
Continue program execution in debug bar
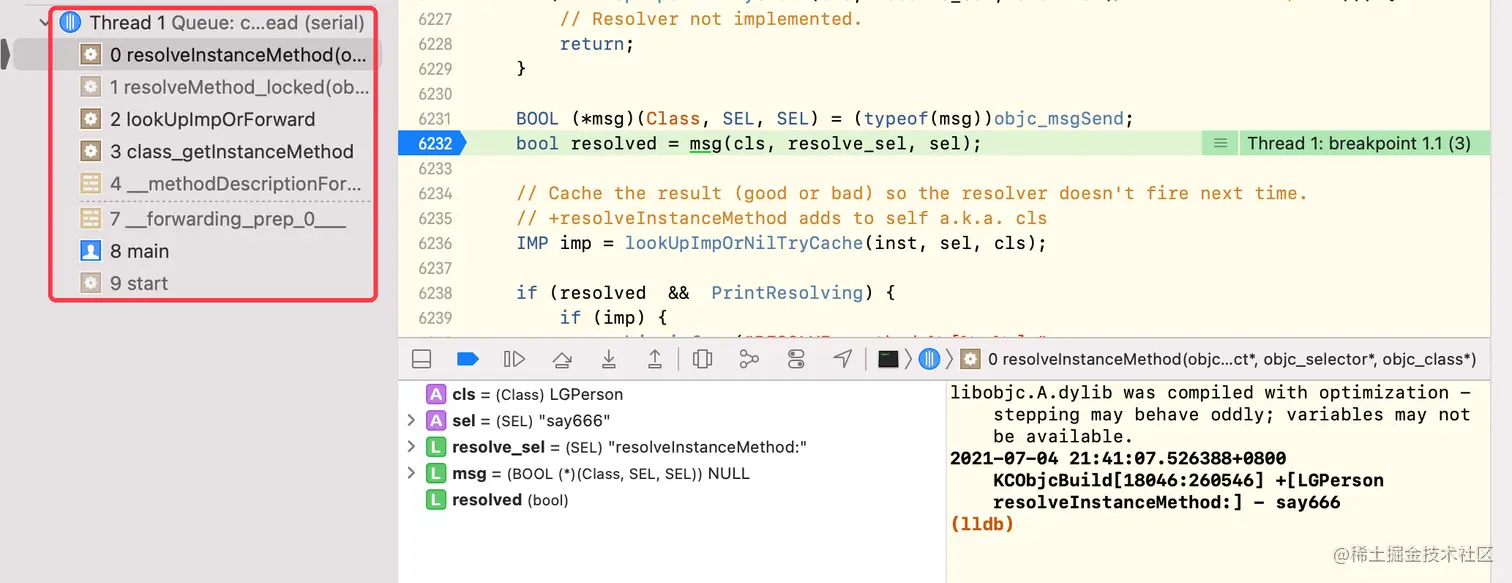514,359
